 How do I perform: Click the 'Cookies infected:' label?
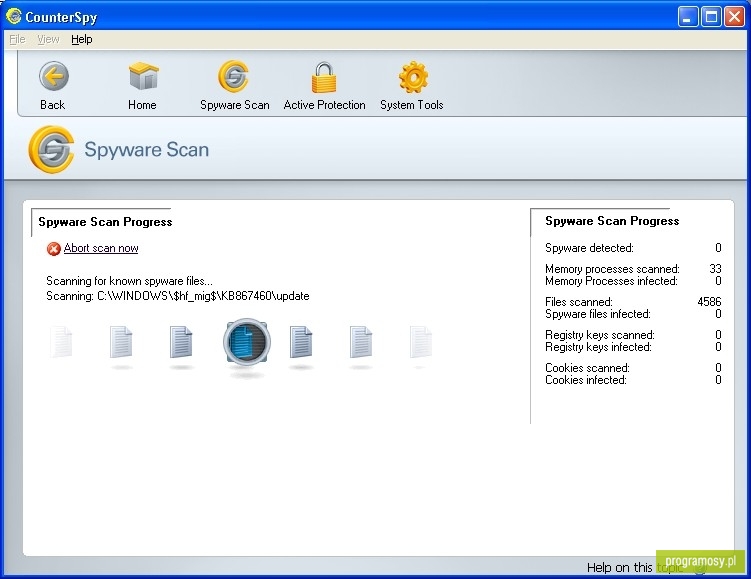click(586, 380)
